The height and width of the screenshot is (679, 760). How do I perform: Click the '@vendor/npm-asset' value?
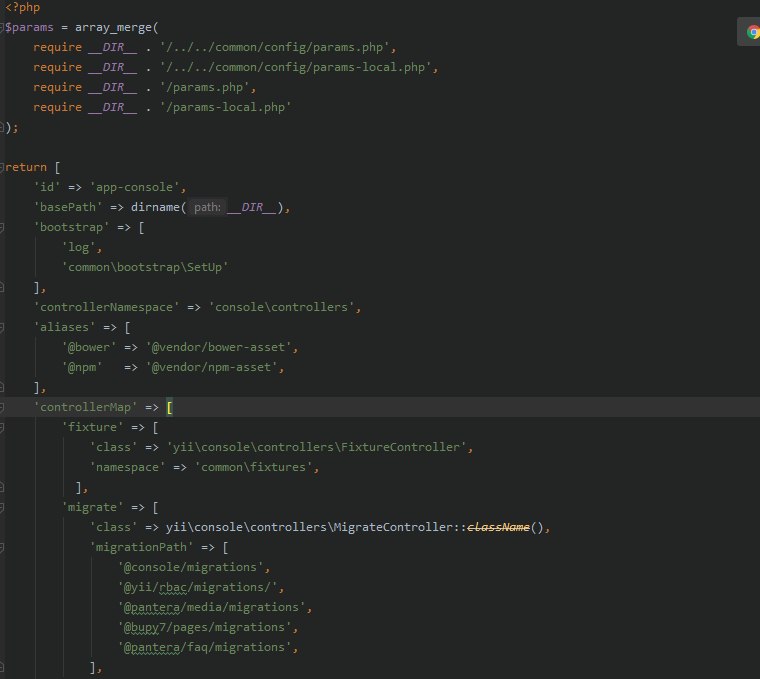pyautogui.click(x=211, y=367)
